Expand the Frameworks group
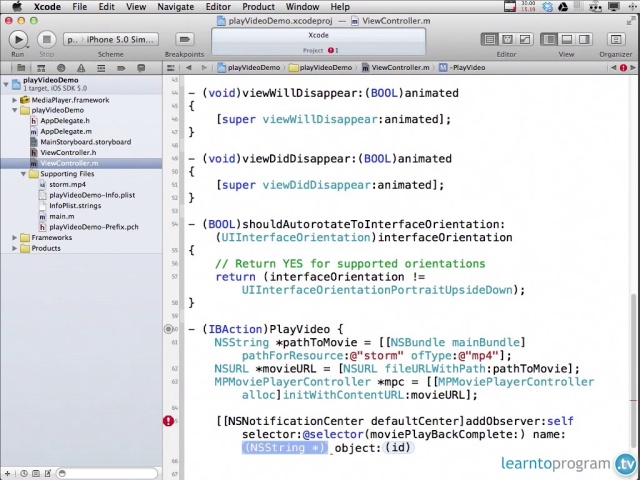 [x=15, y=238]
